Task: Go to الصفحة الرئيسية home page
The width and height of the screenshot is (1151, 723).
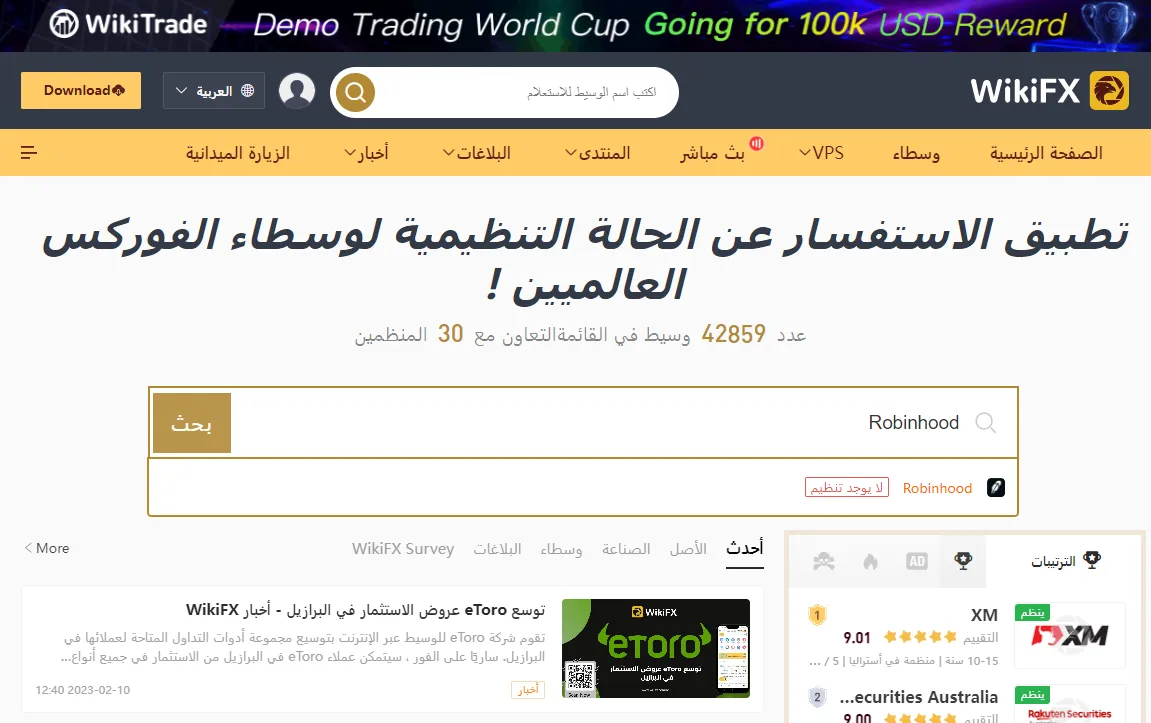Action: tap(1046, 153)
